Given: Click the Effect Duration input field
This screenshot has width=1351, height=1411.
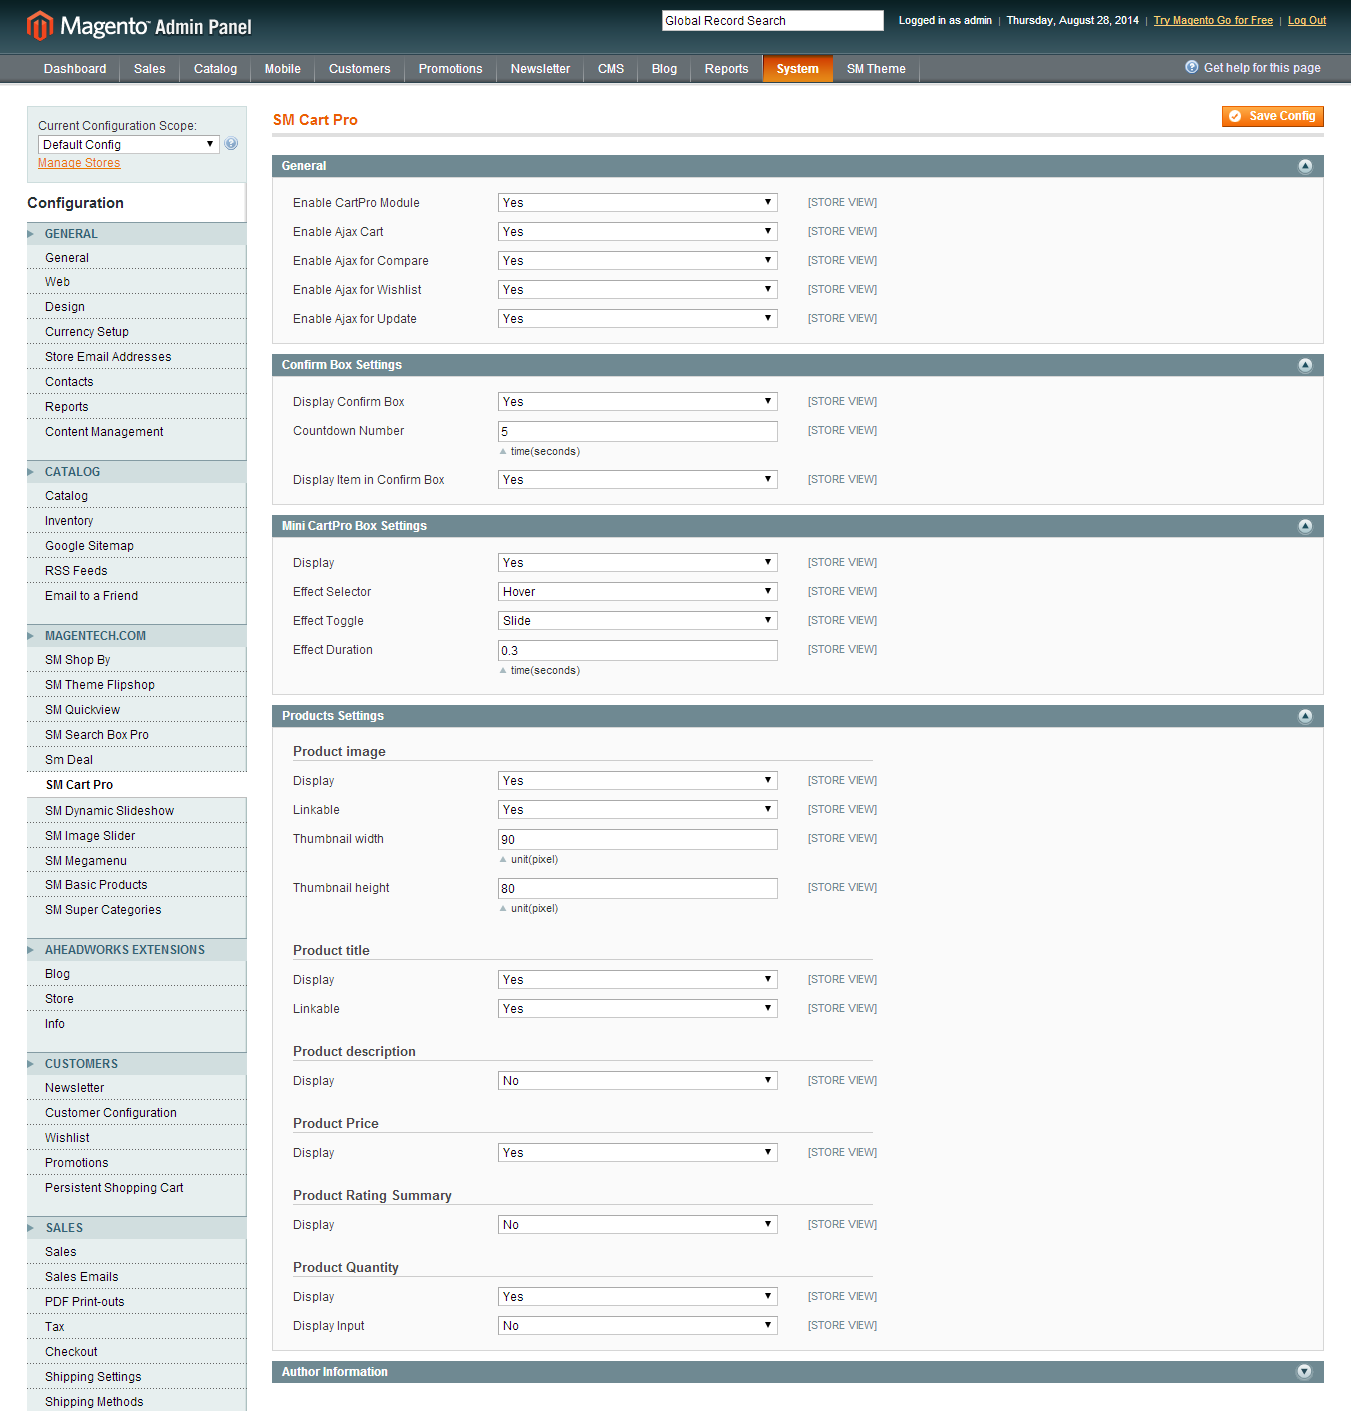Looking at the screenshot, I should [x=638, y=651].
